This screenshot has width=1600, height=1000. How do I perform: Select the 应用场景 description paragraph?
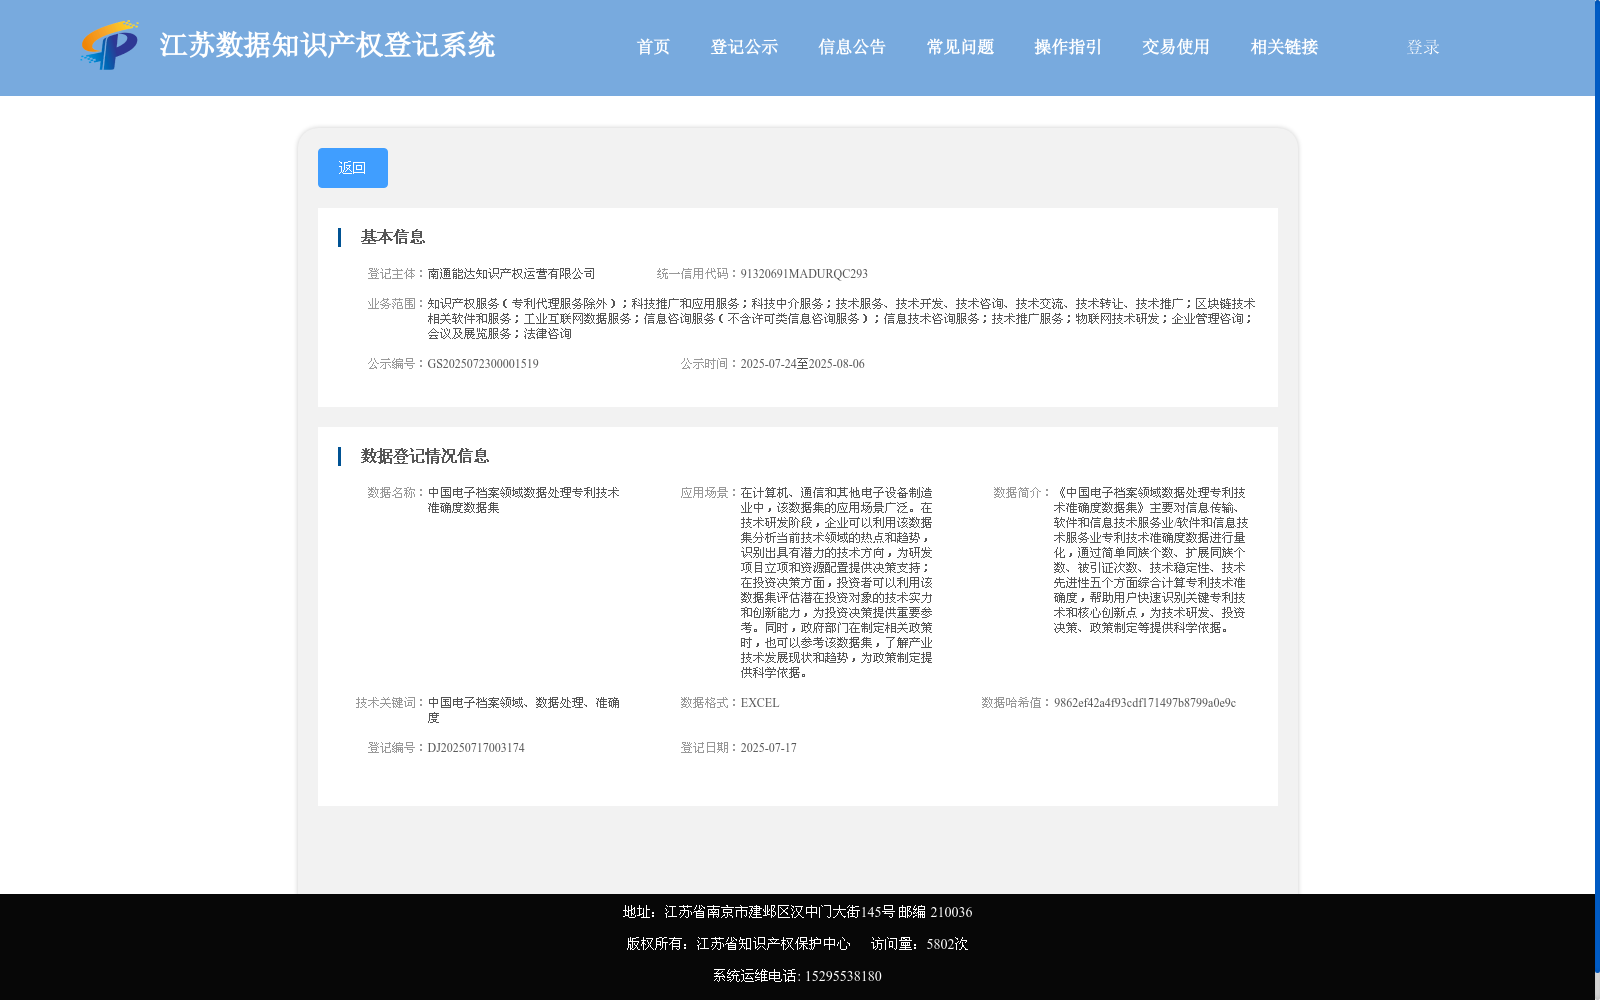[x=837, y=583]
